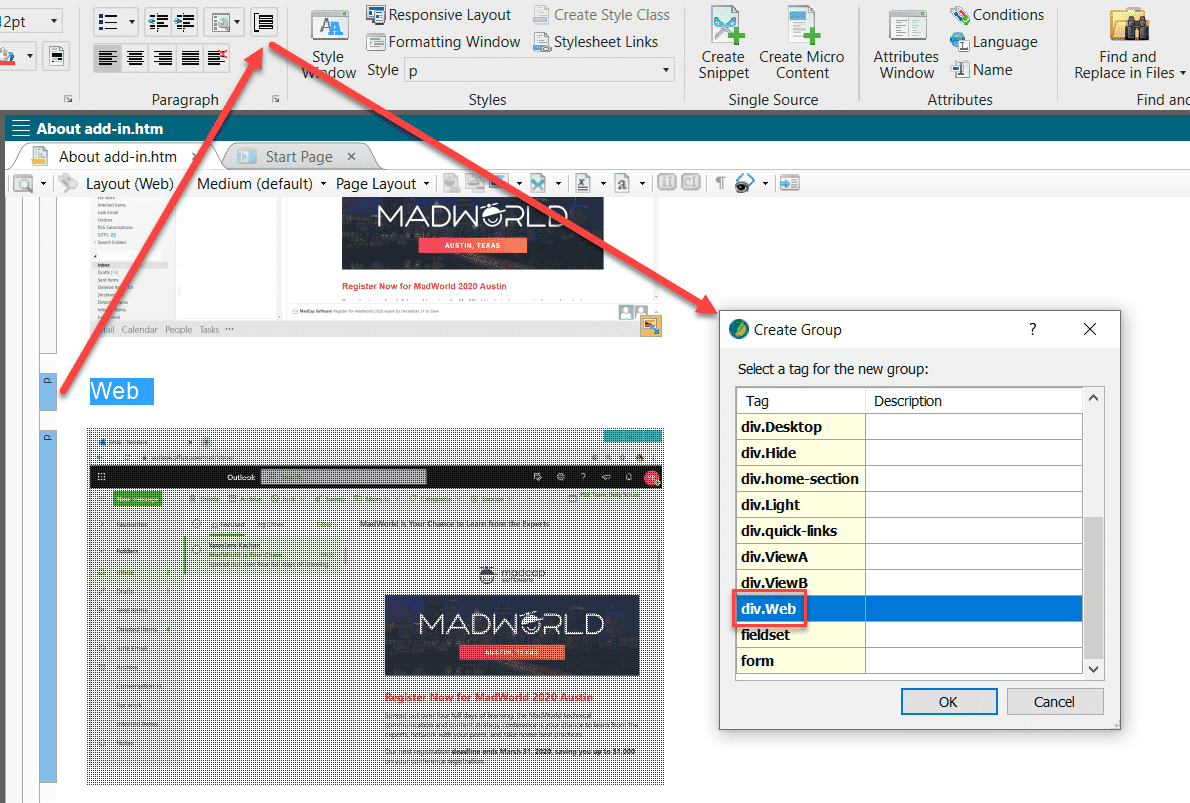Click Conditions in Attributes group

tap(997, 14)
